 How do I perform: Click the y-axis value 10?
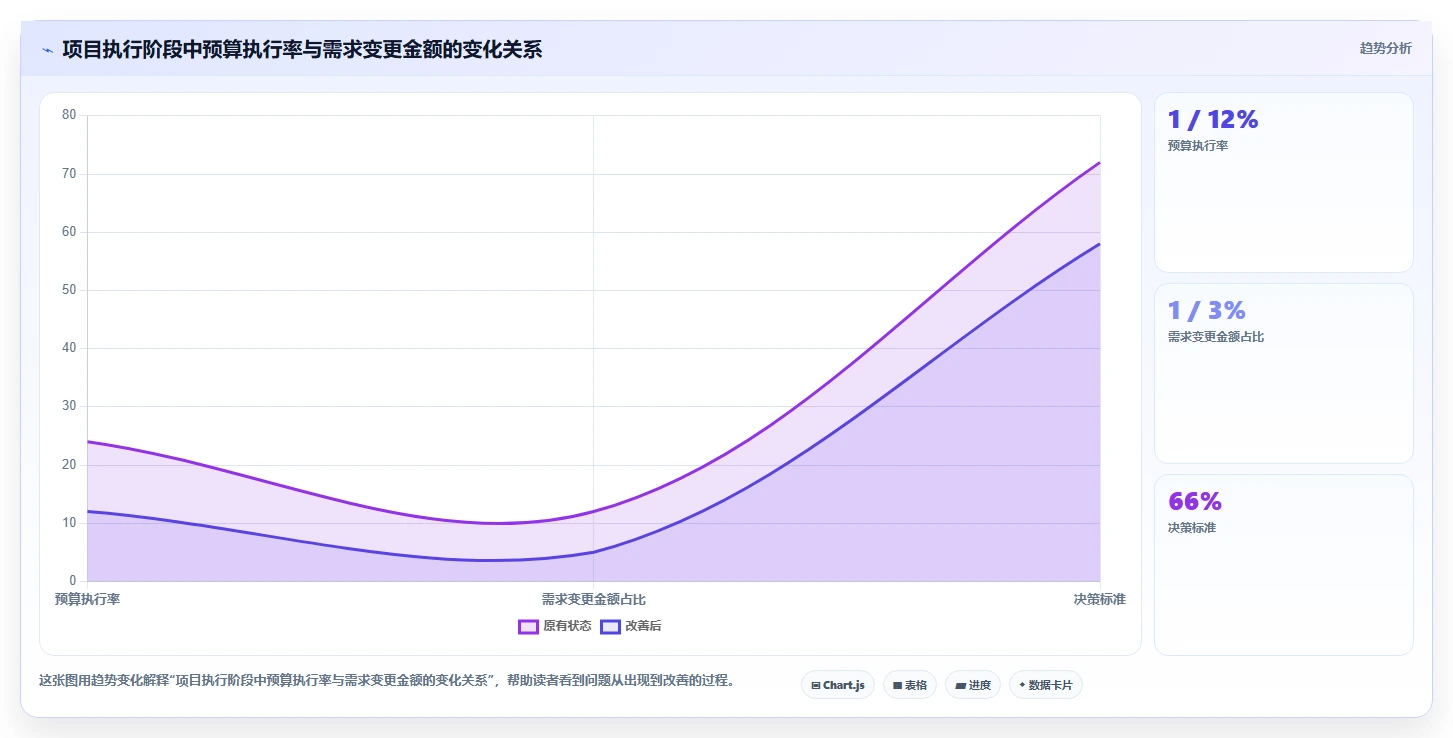coord(69,523)
